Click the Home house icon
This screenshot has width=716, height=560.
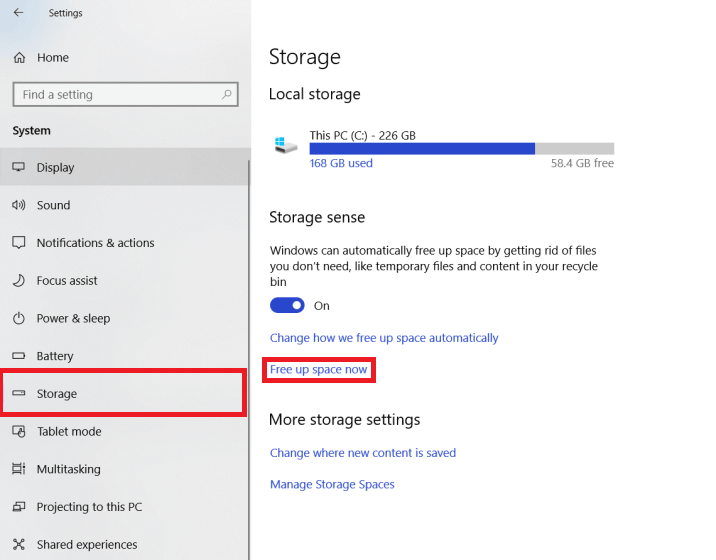click(19, 58)
